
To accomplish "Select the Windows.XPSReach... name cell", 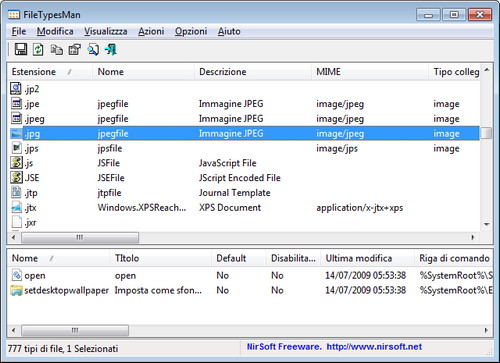I will tap(142, 207).
